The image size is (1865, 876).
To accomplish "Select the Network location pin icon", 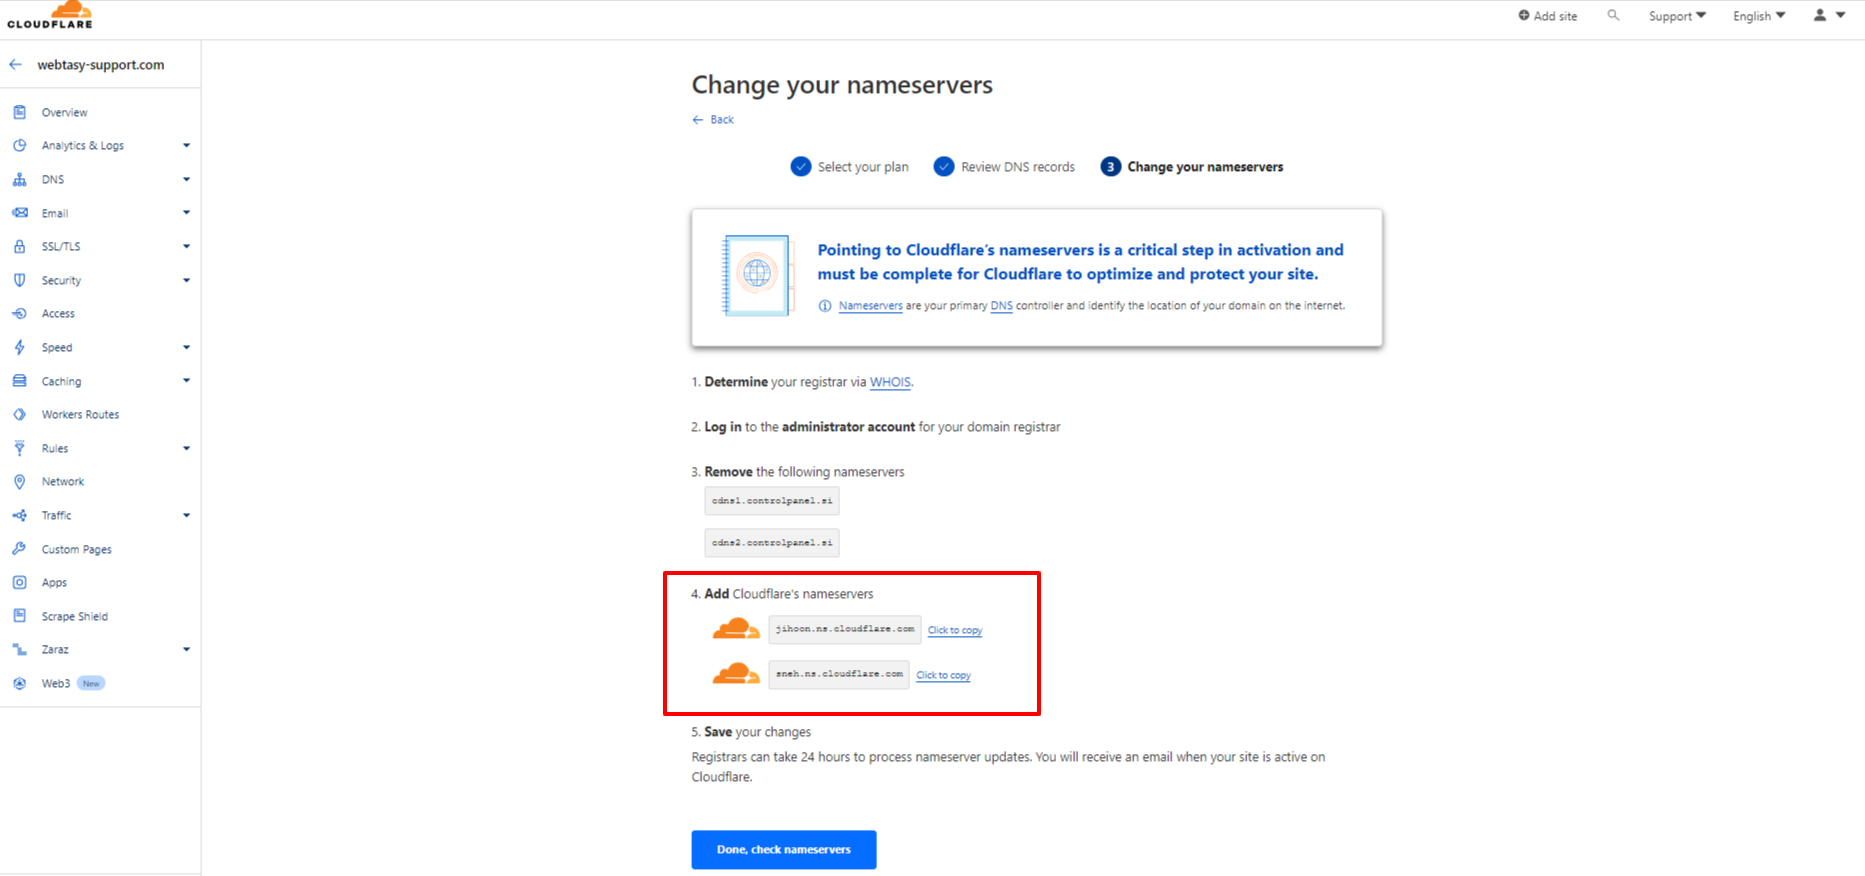I will tap(19, 482).
